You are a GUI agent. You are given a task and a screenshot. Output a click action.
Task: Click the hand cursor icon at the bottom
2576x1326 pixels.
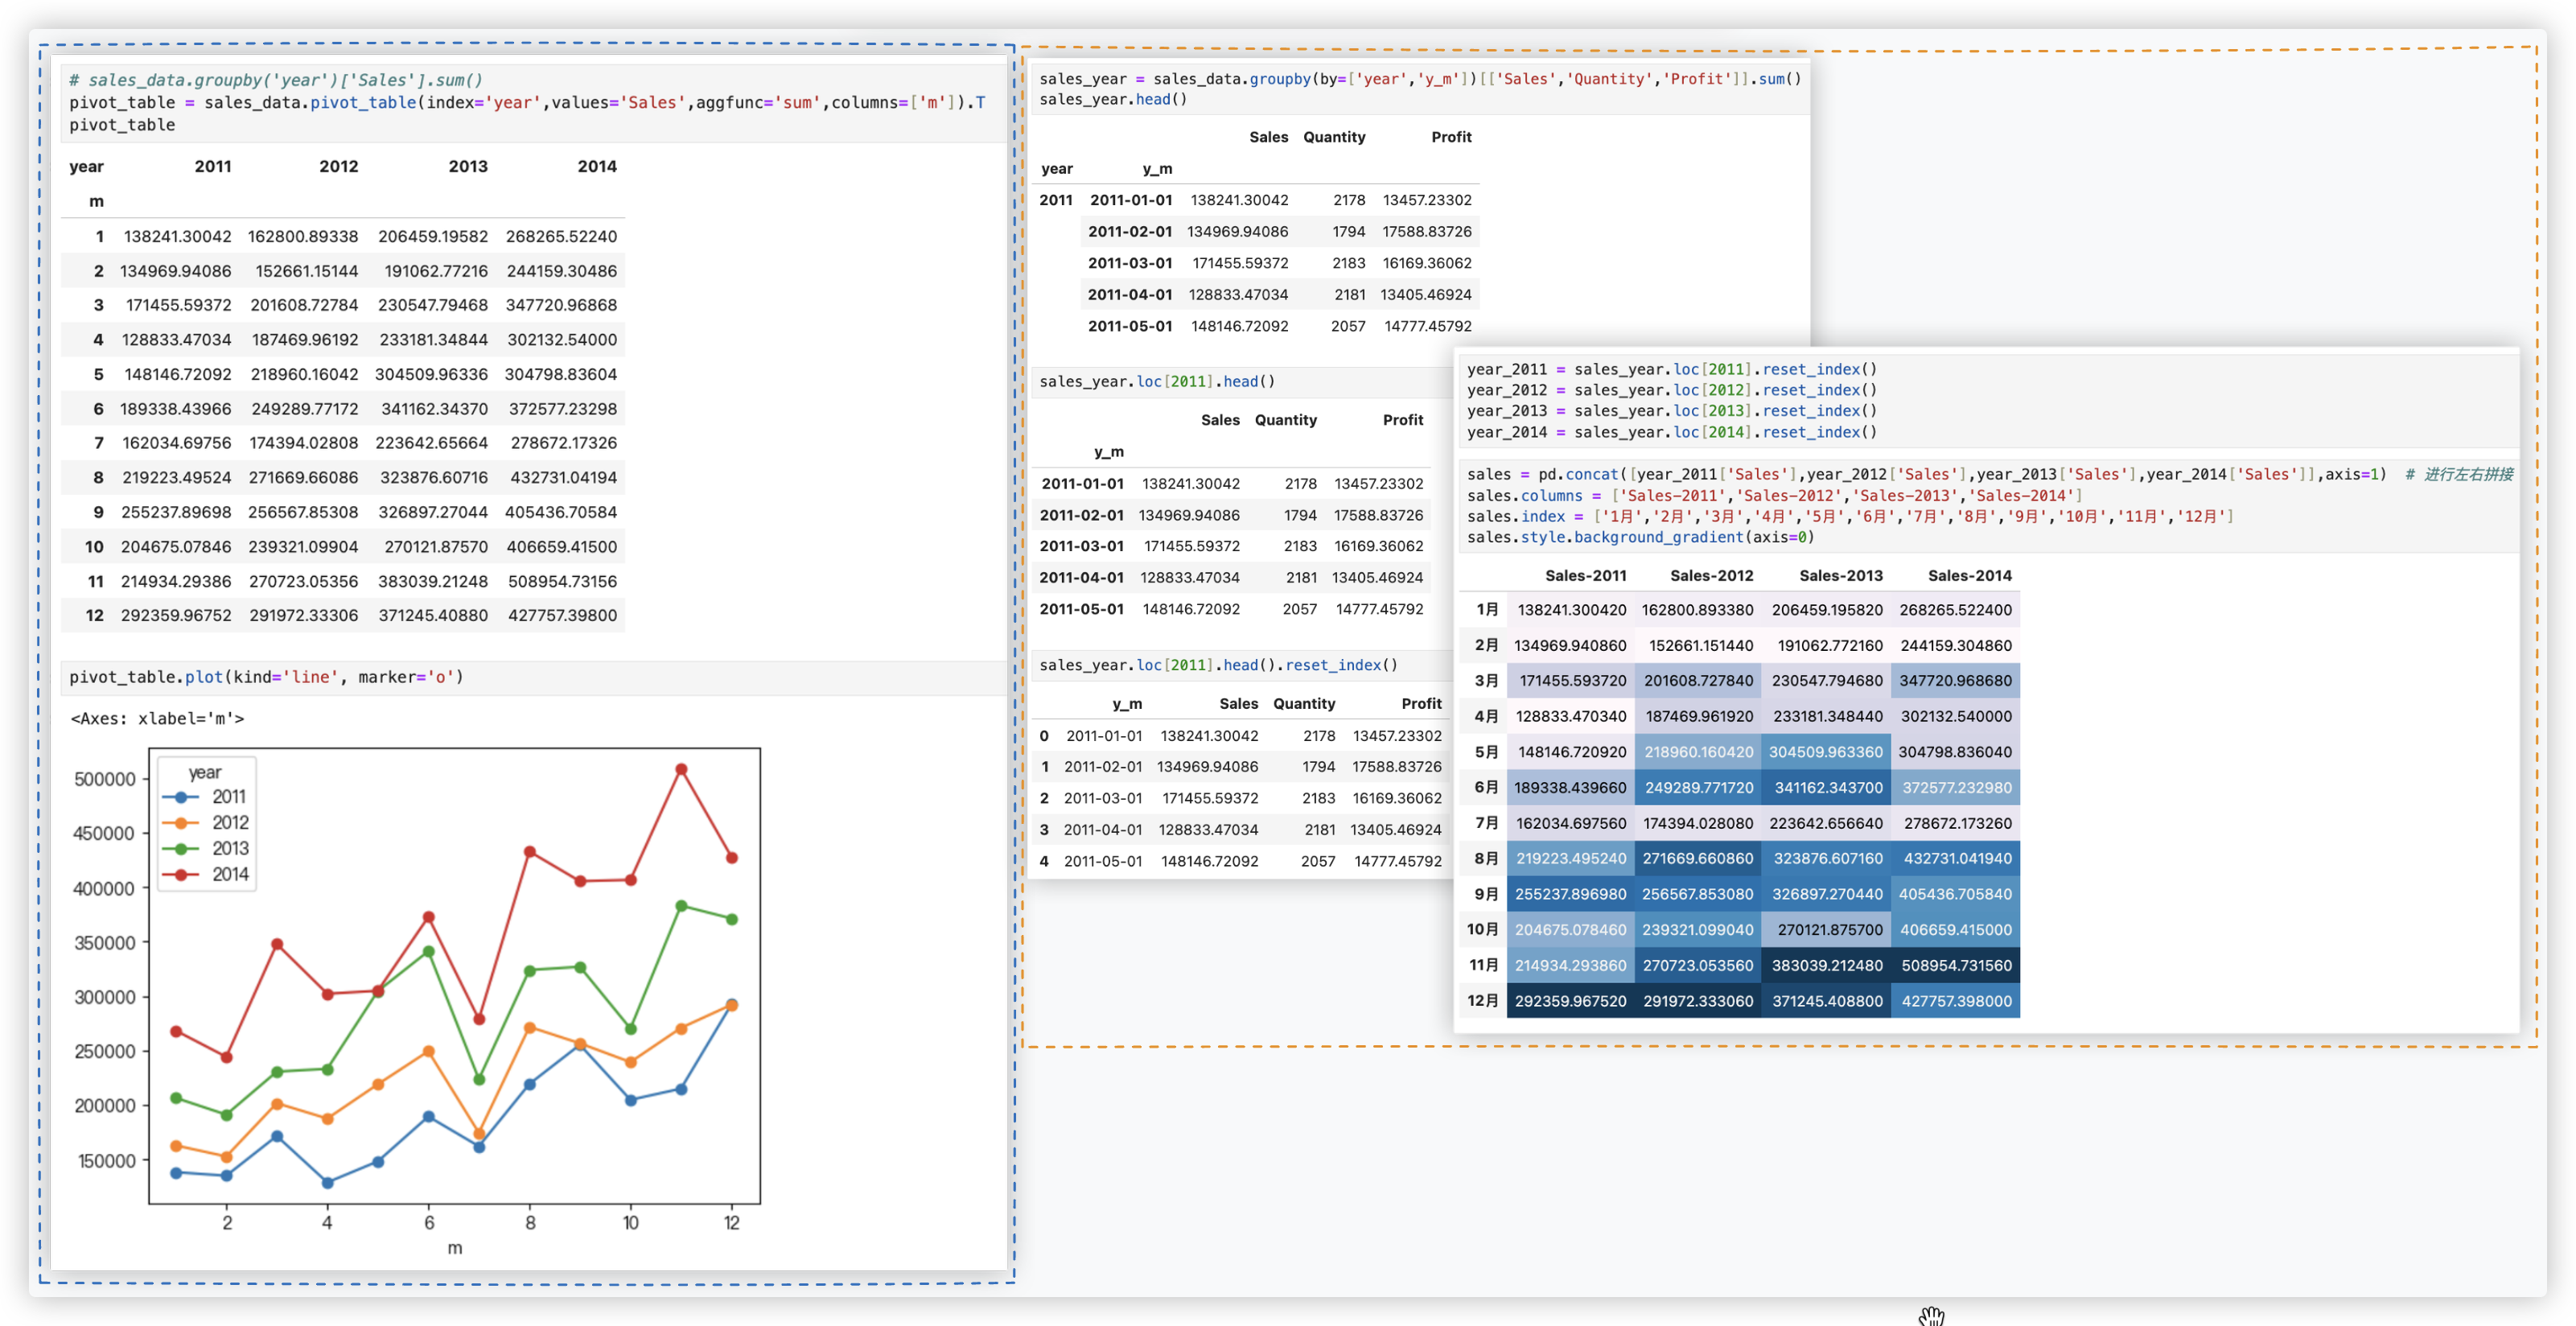click(x=1931, y=1316)
